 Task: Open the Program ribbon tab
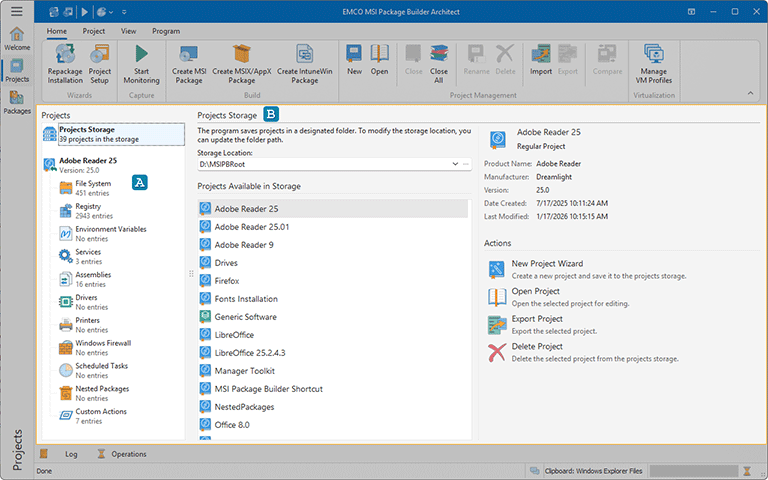(166, 31)
